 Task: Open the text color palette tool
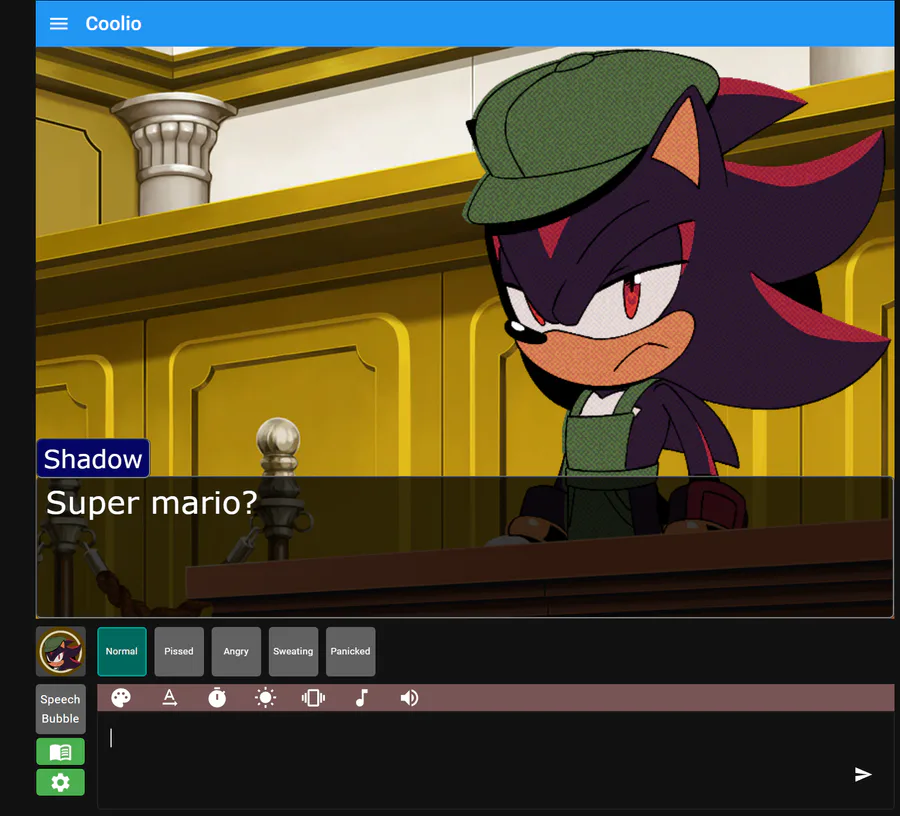point(121,698)
